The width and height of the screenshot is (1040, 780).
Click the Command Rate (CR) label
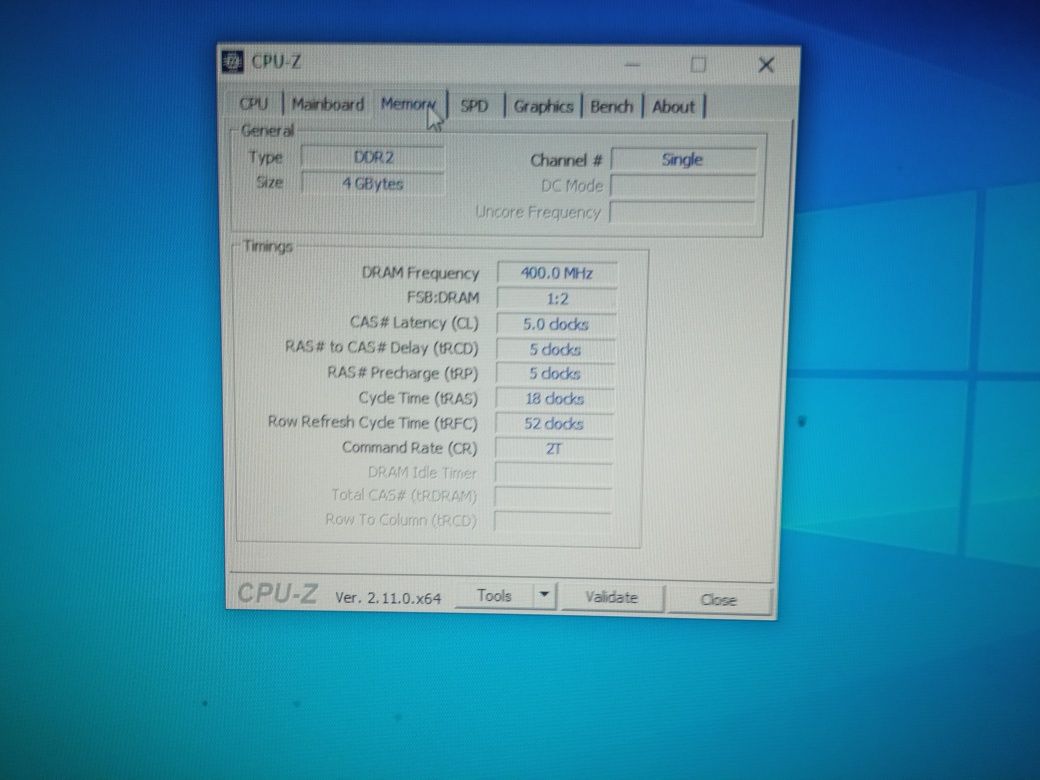point(409,448)
